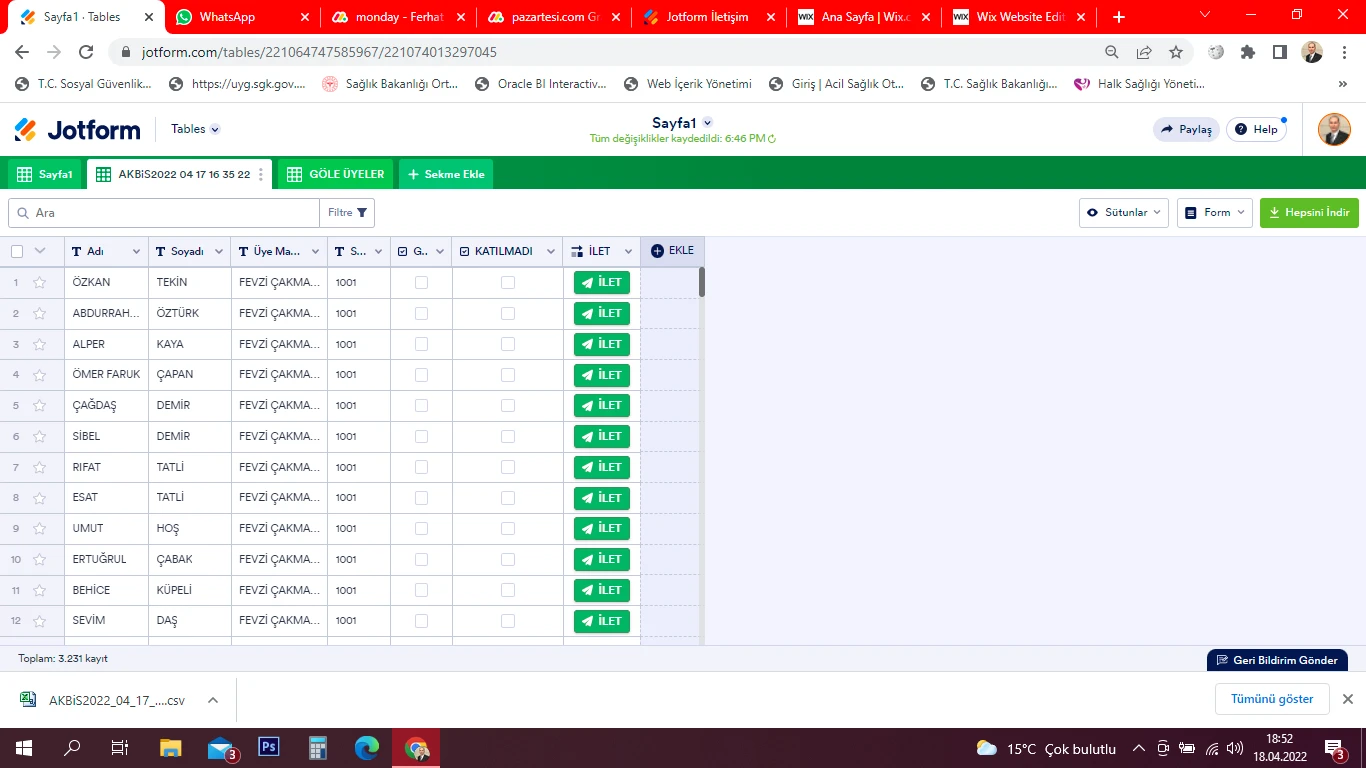The image size is (1366, 768).
Task: Open the Help question mark icon
Action: [1243, 128]
